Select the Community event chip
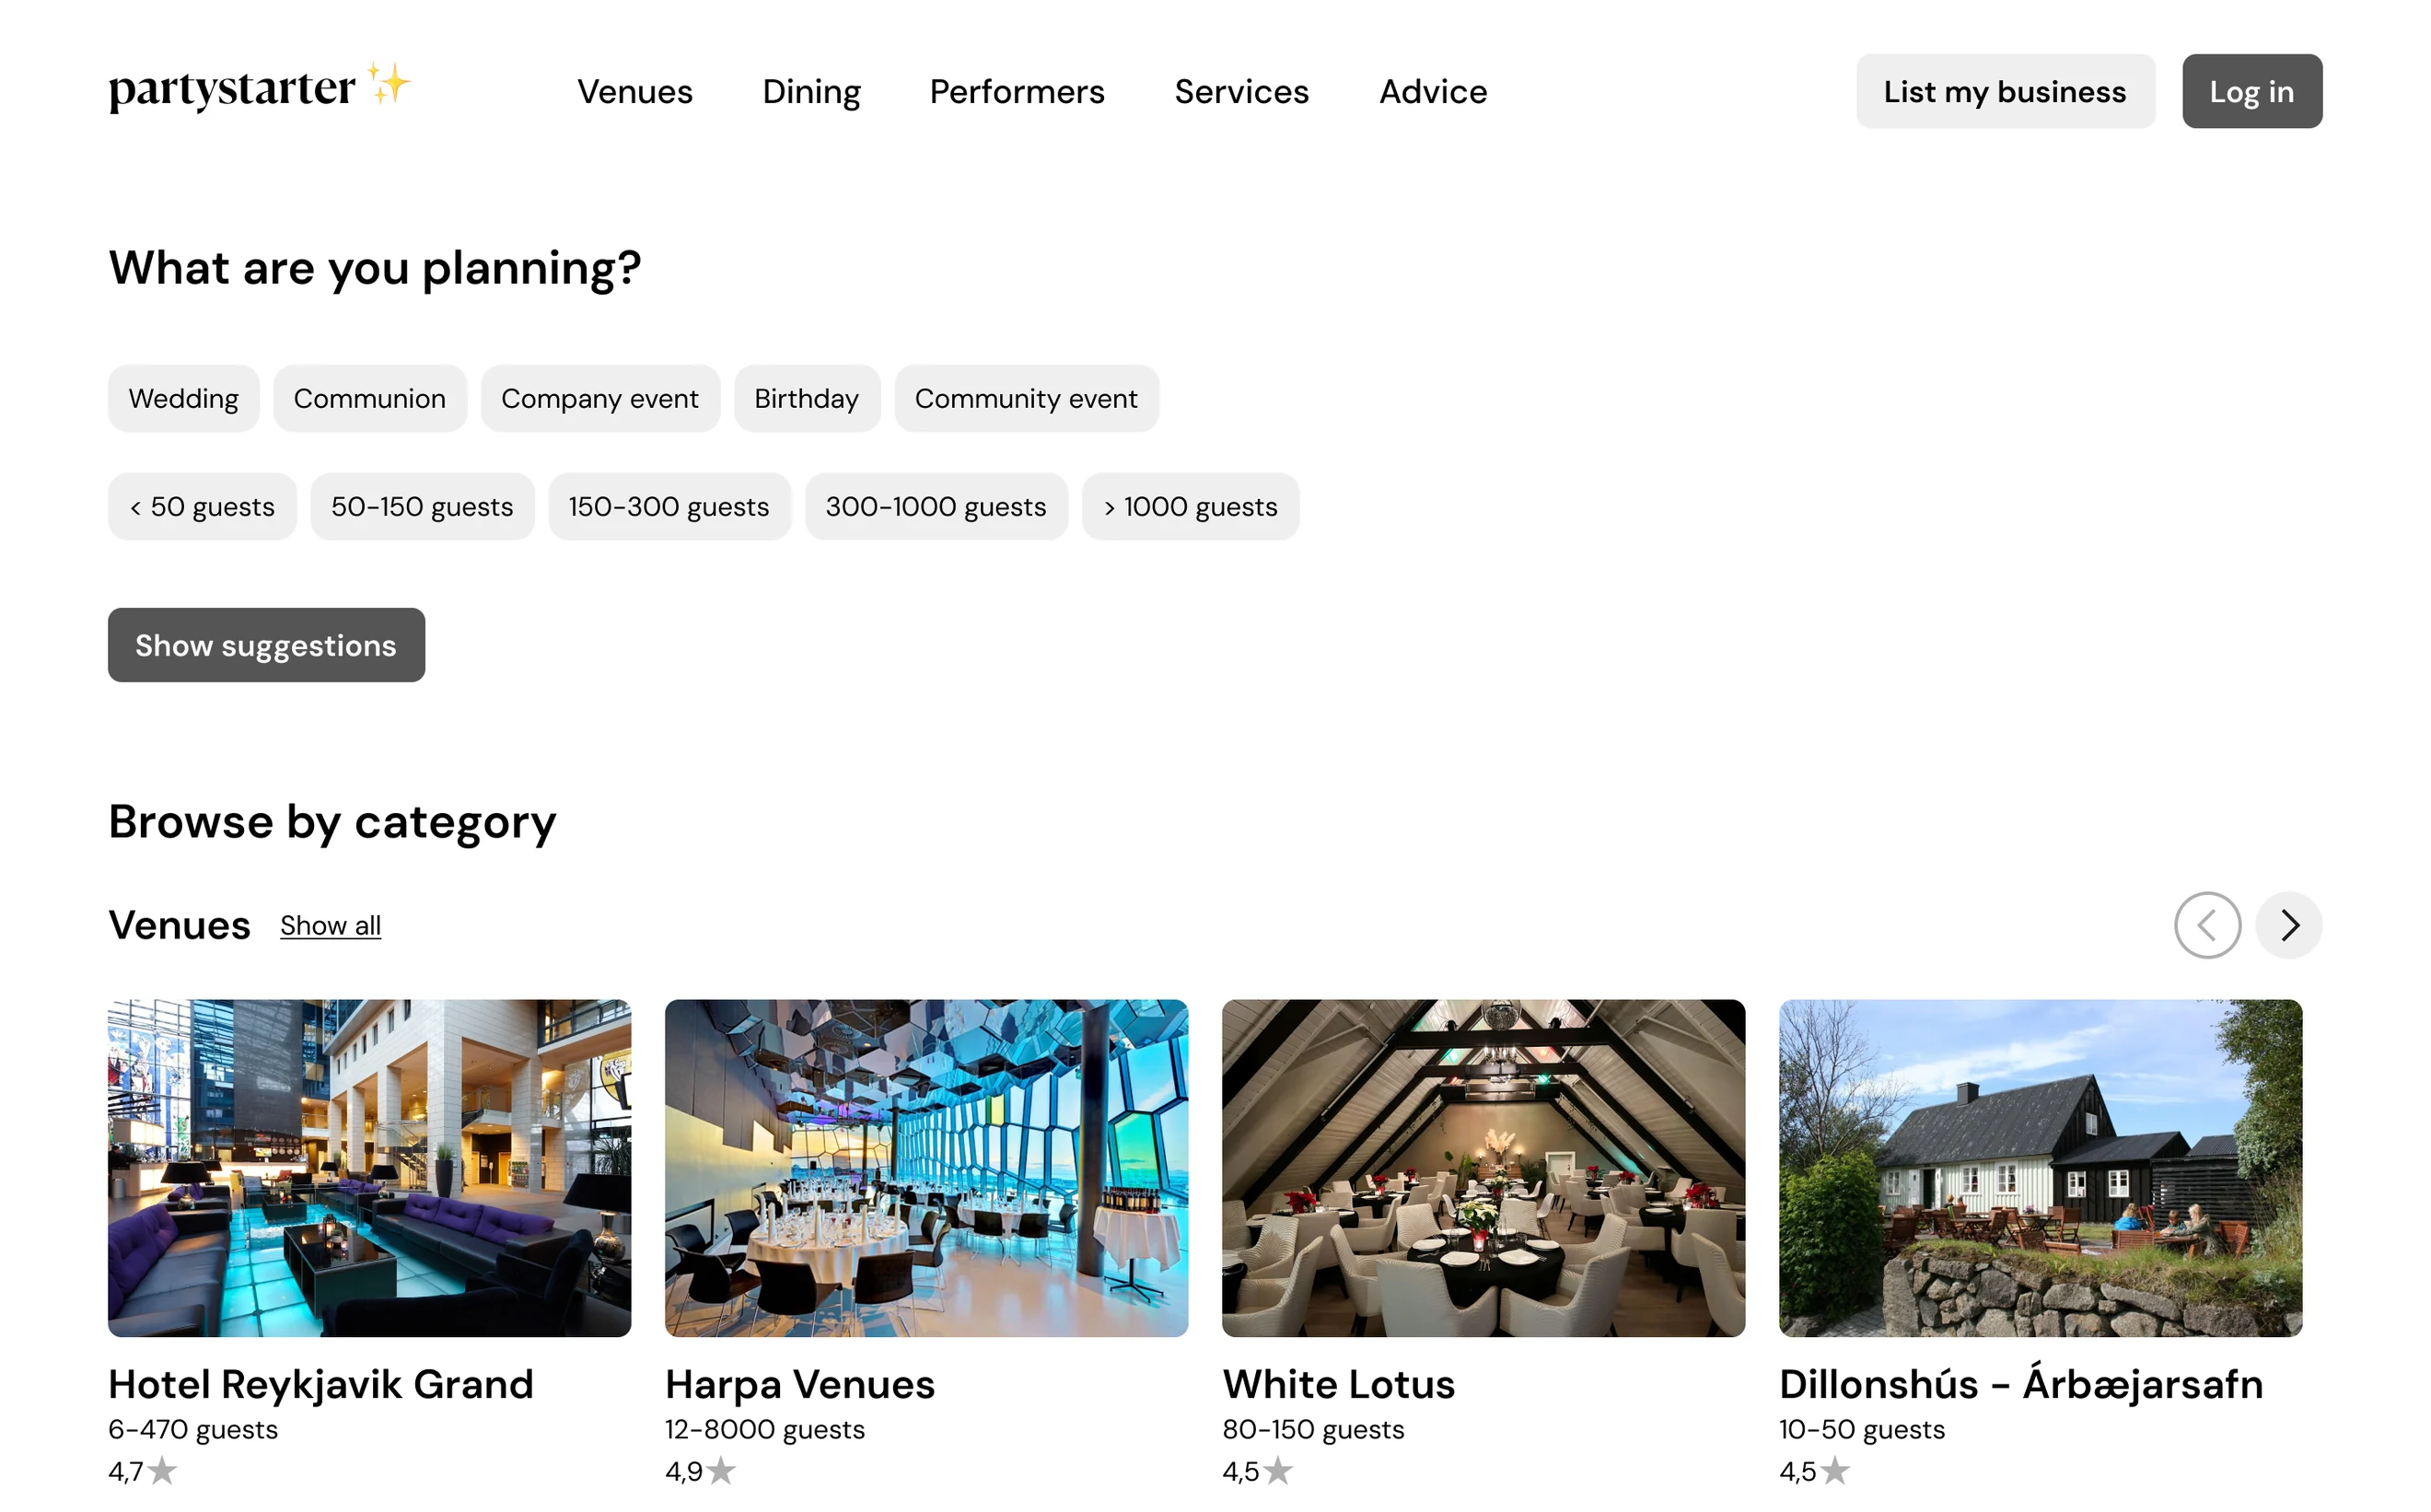2431x1512 pixels. tap(1026, 398)
